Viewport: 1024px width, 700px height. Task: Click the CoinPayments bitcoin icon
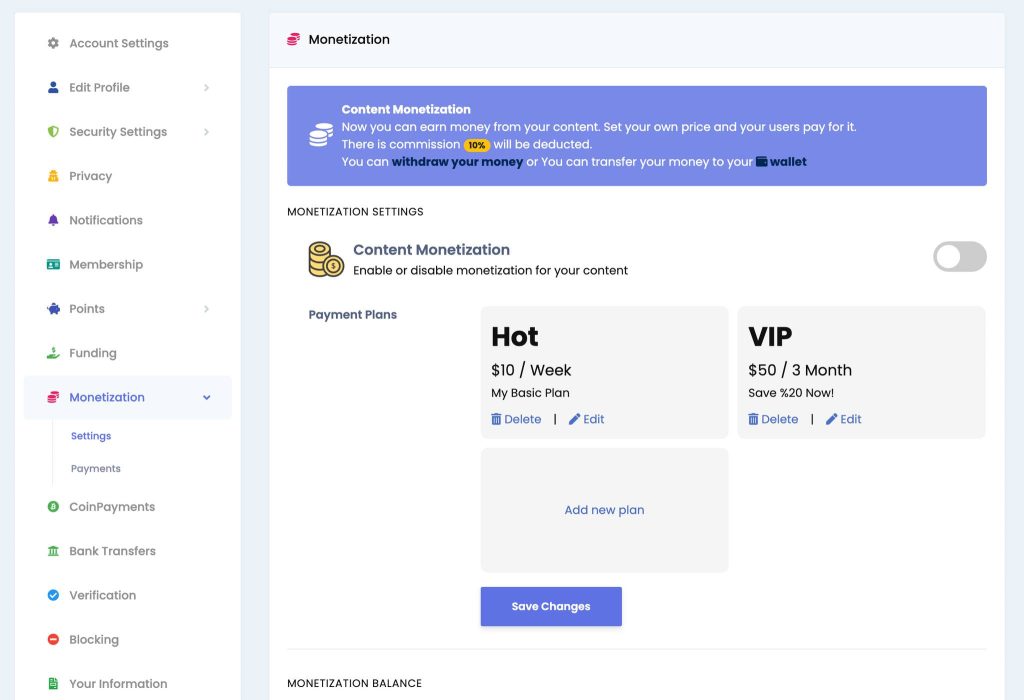(53, 507)
